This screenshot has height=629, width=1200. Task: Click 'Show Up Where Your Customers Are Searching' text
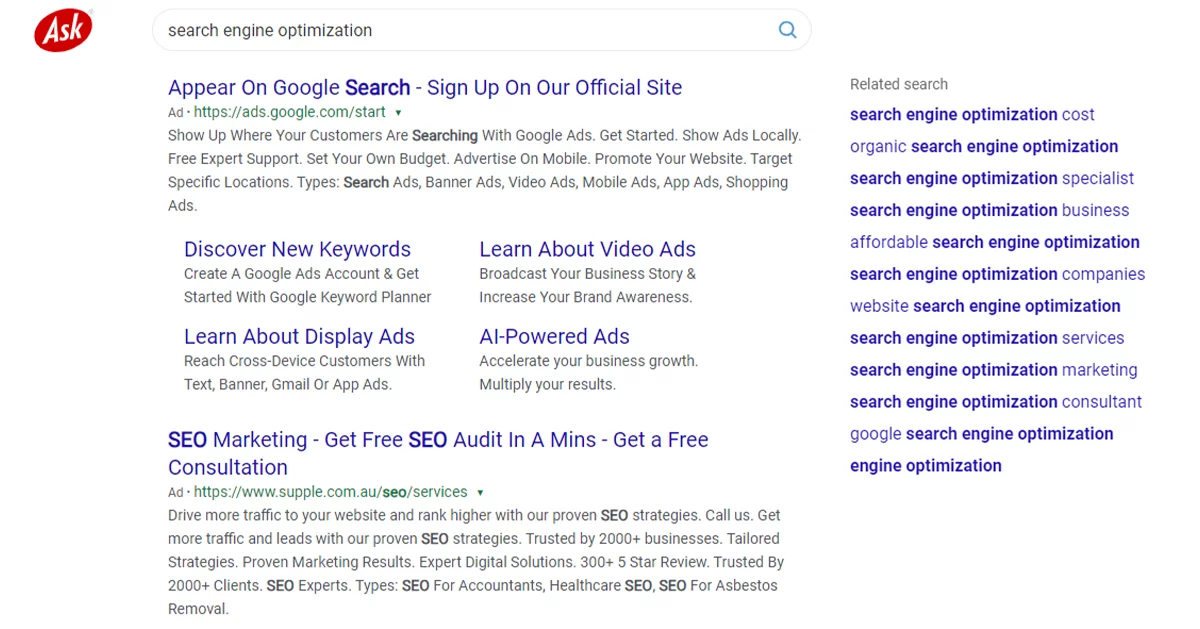[323, 135]
